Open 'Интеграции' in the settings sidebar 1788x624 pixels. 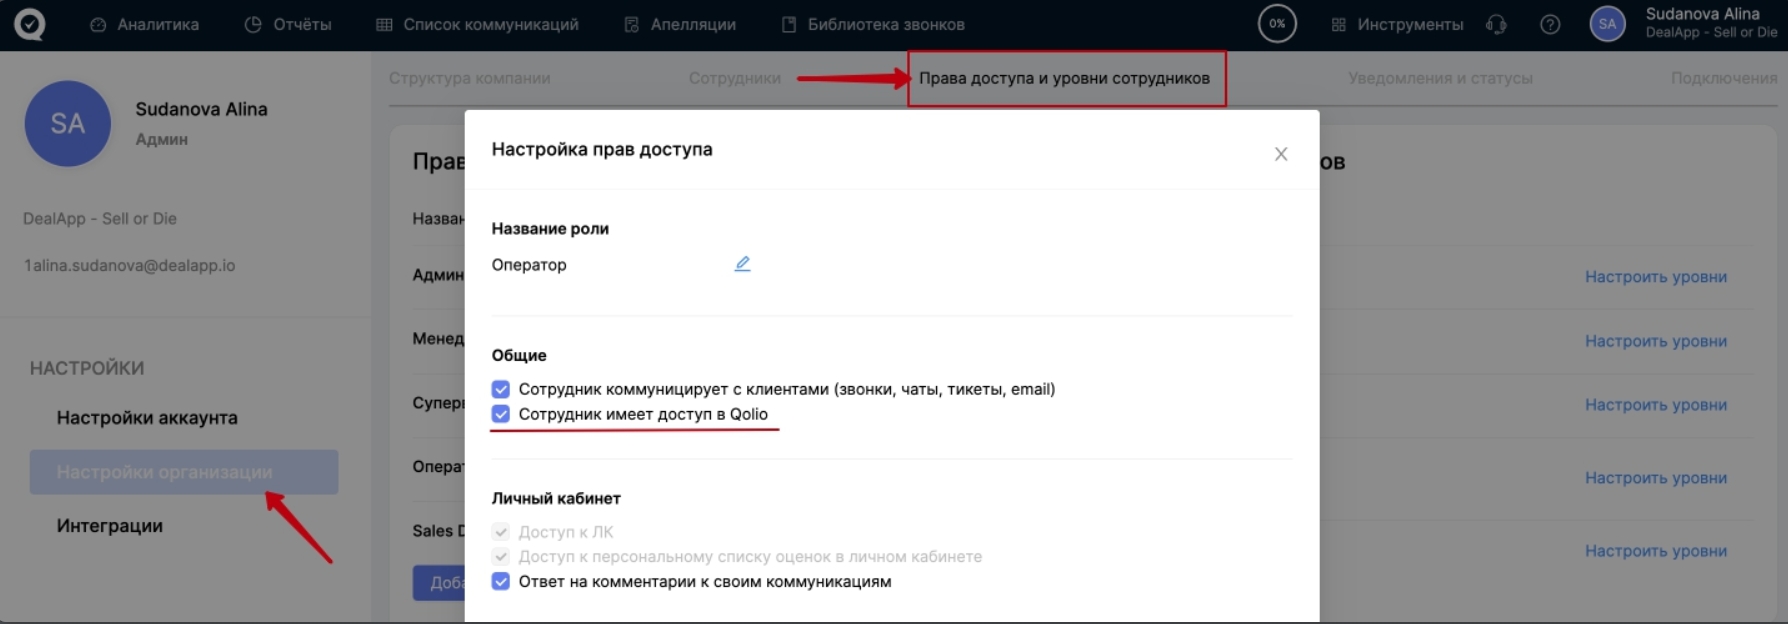pos(110,526)
